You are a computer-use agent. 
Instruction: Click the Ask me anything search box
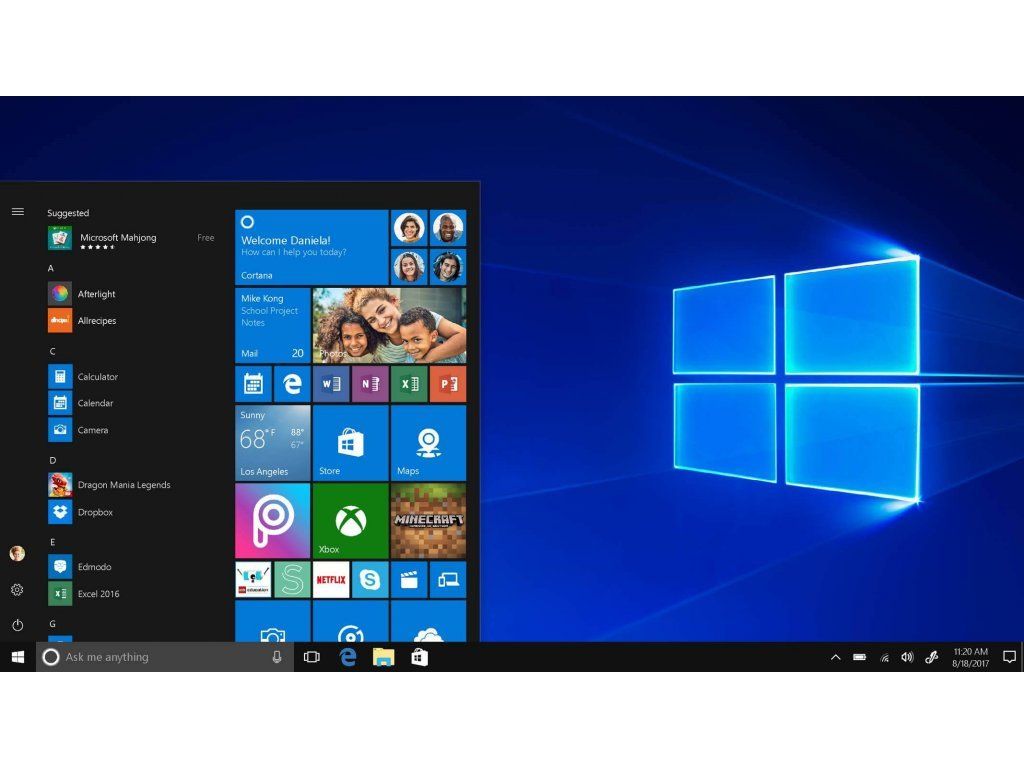click(x=163, y=657)
